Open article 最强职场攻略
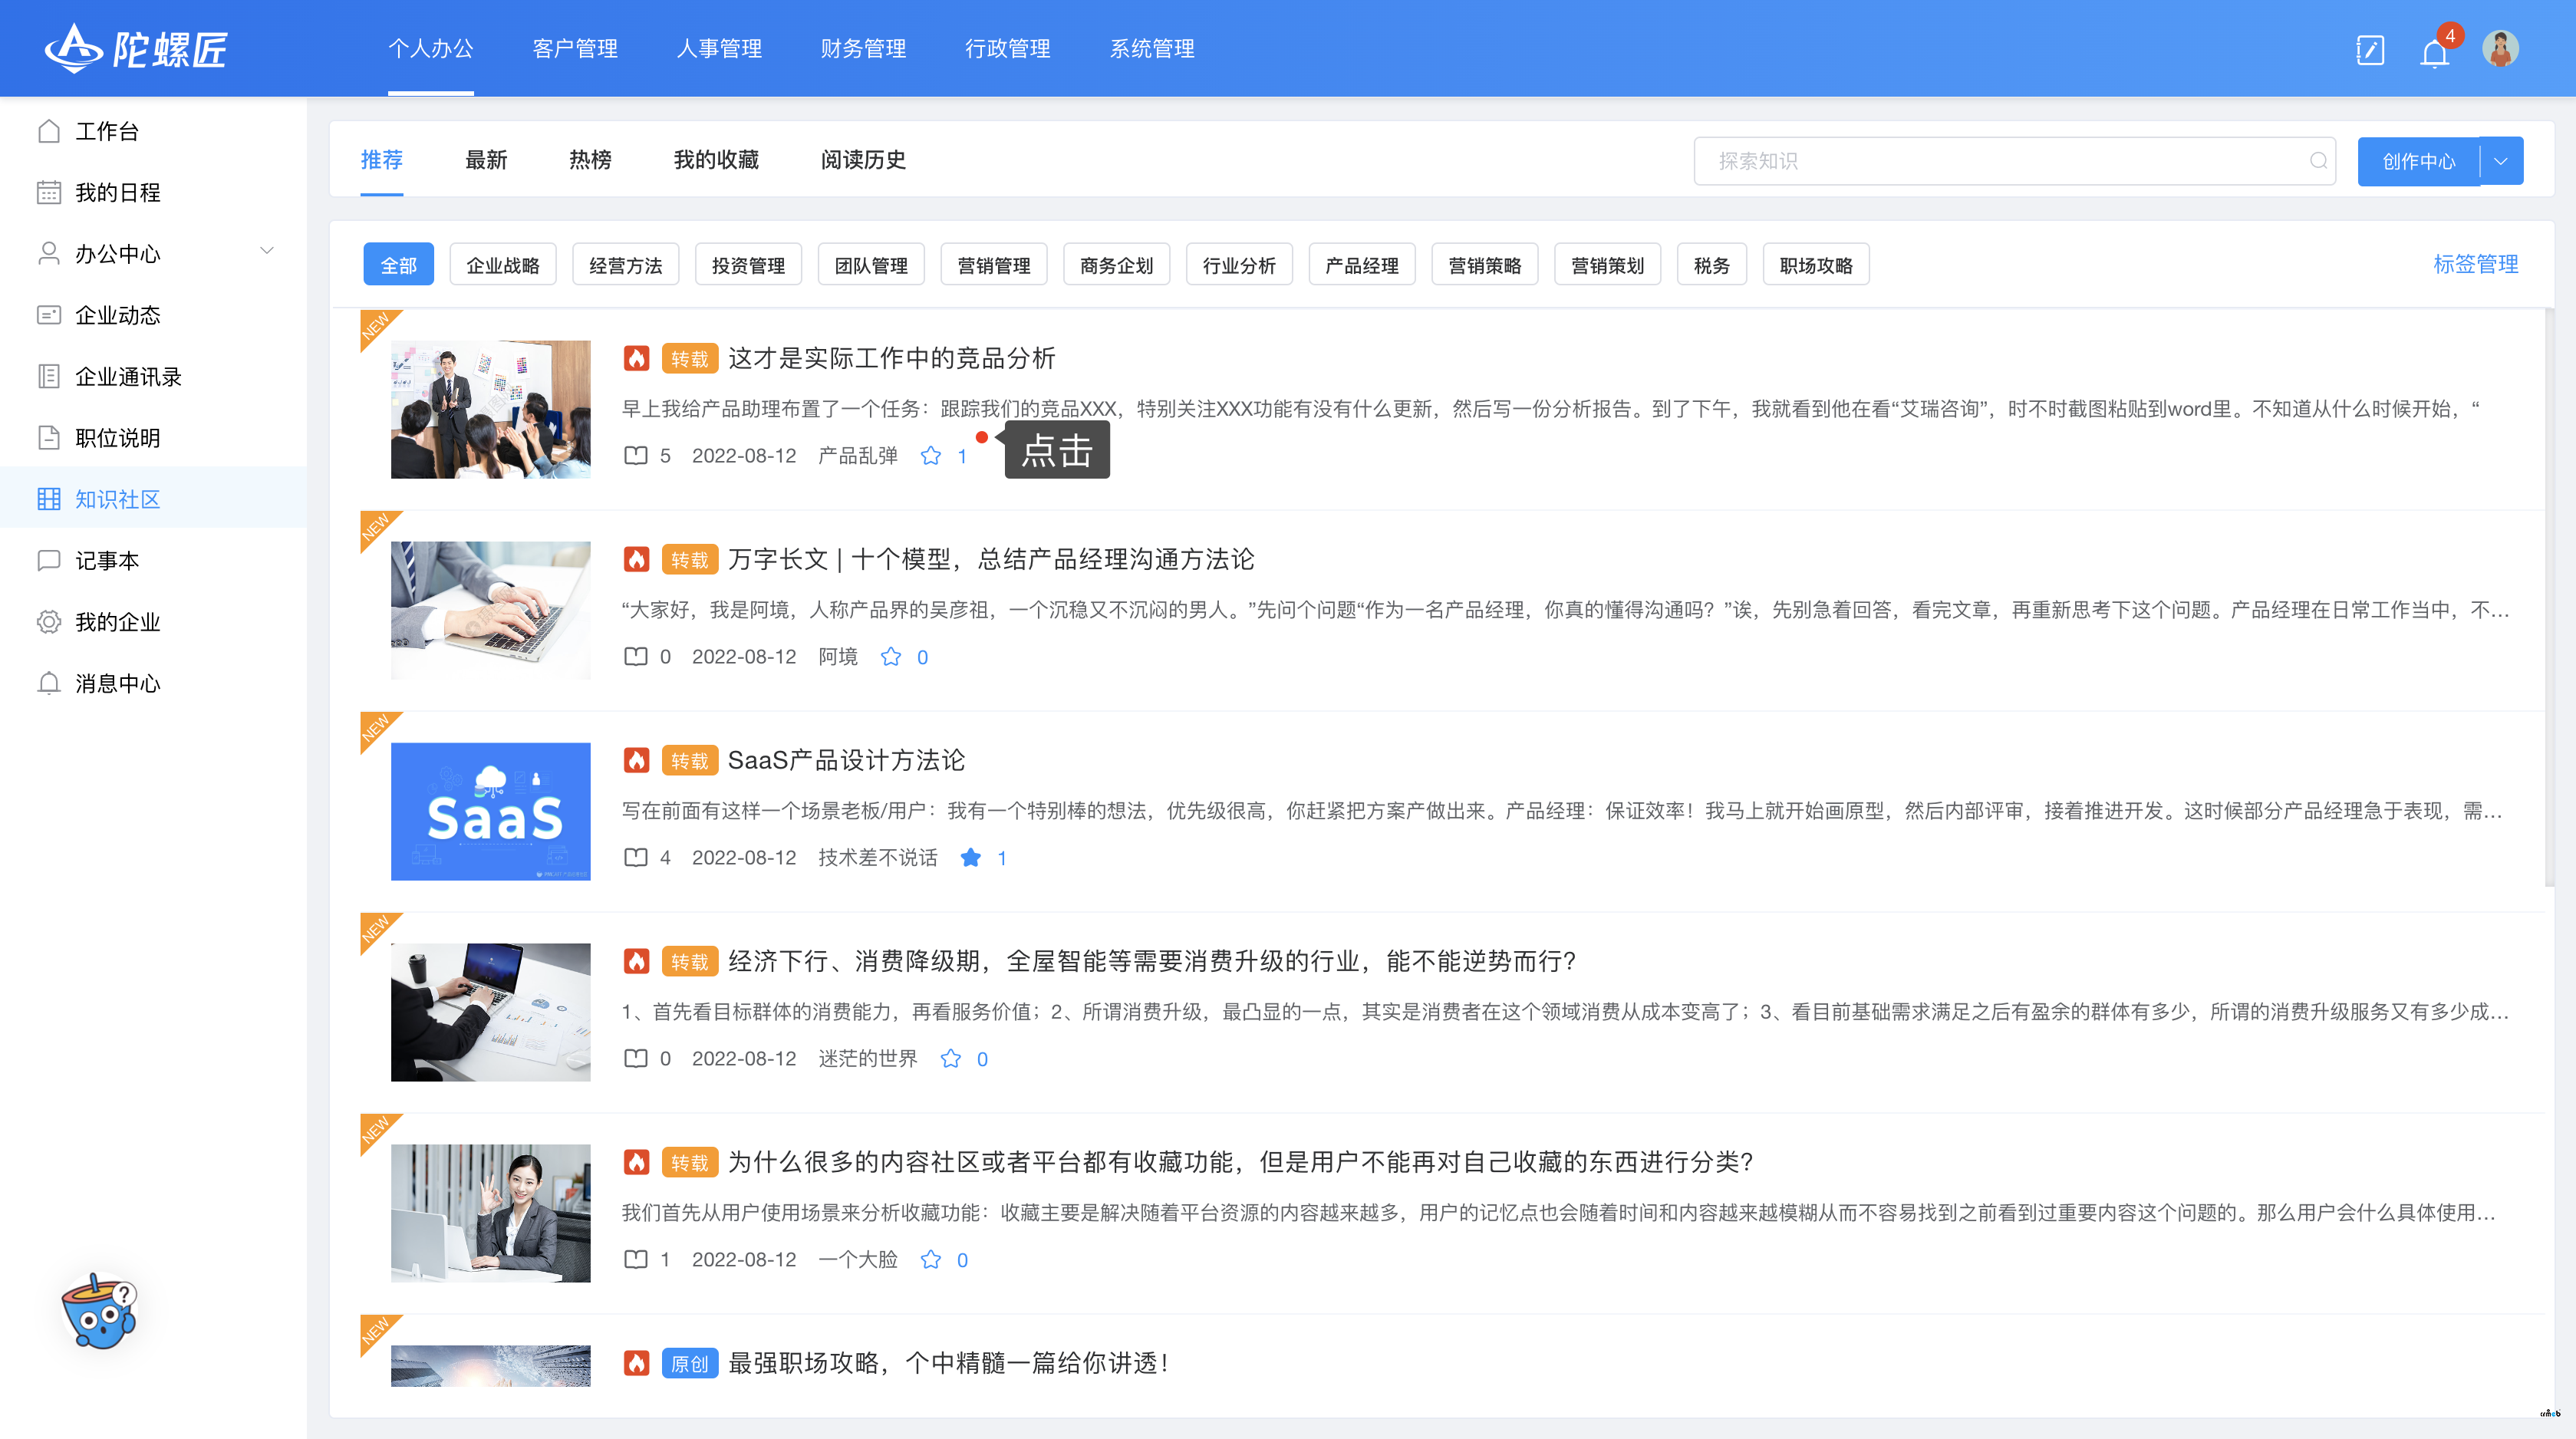The width and height of the screenshot is (2576, 1439). tap(949, 1363)
